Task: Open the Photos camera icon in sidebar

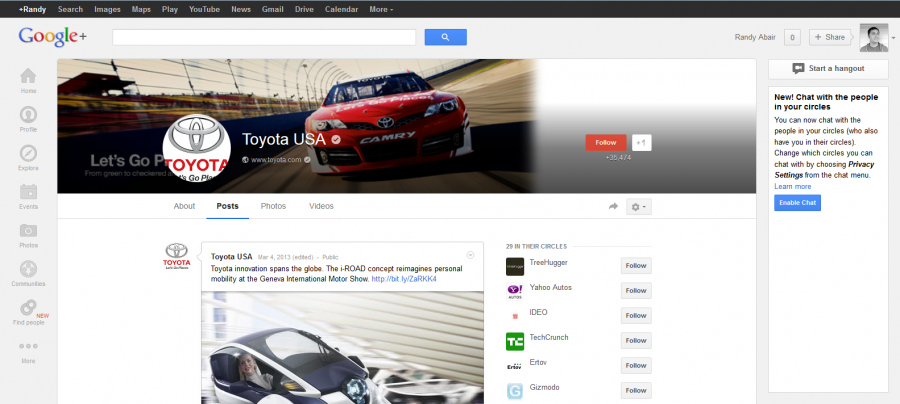Action: pyautogui.click(x=28, y=231)
